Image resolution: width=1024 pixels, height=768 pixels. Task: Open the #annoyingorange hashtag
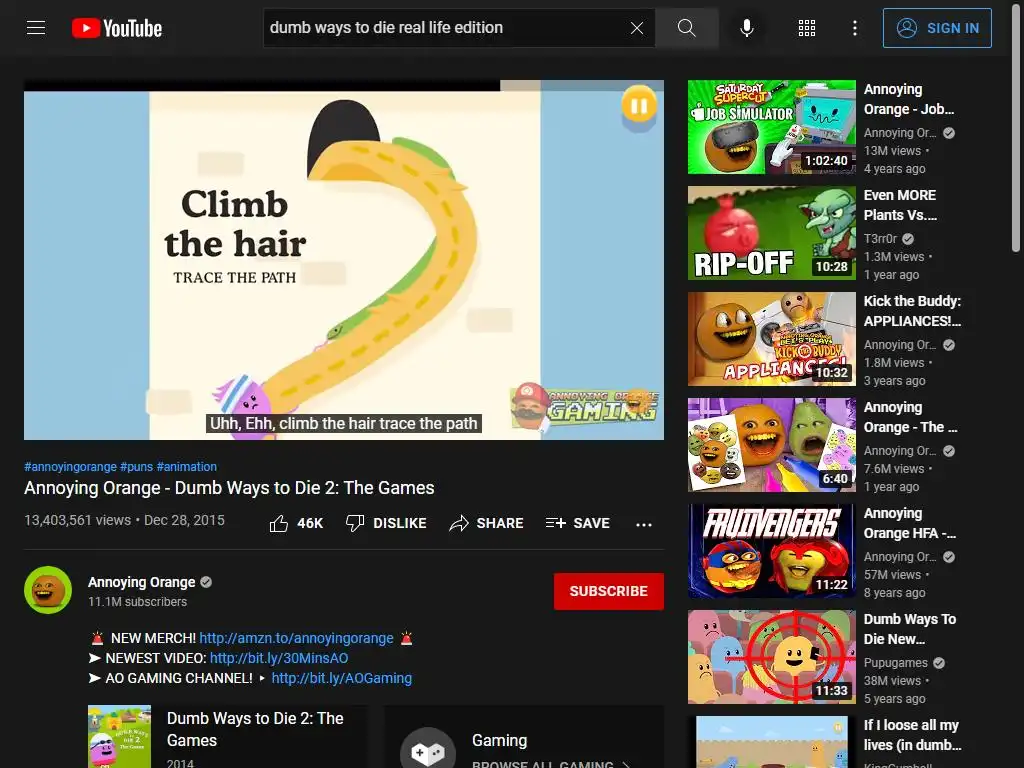coord(71,467)
